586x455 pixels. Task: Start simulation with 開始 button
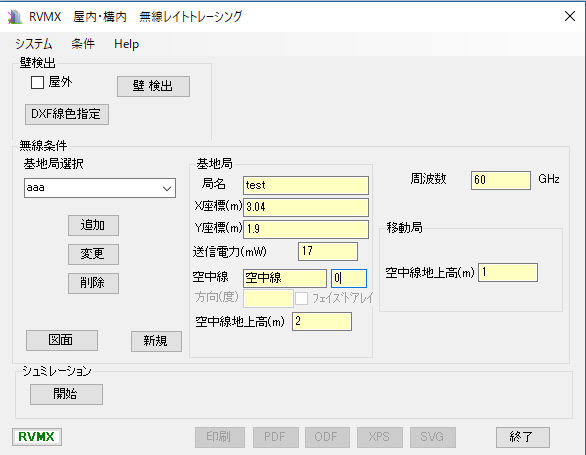[66, 394]
